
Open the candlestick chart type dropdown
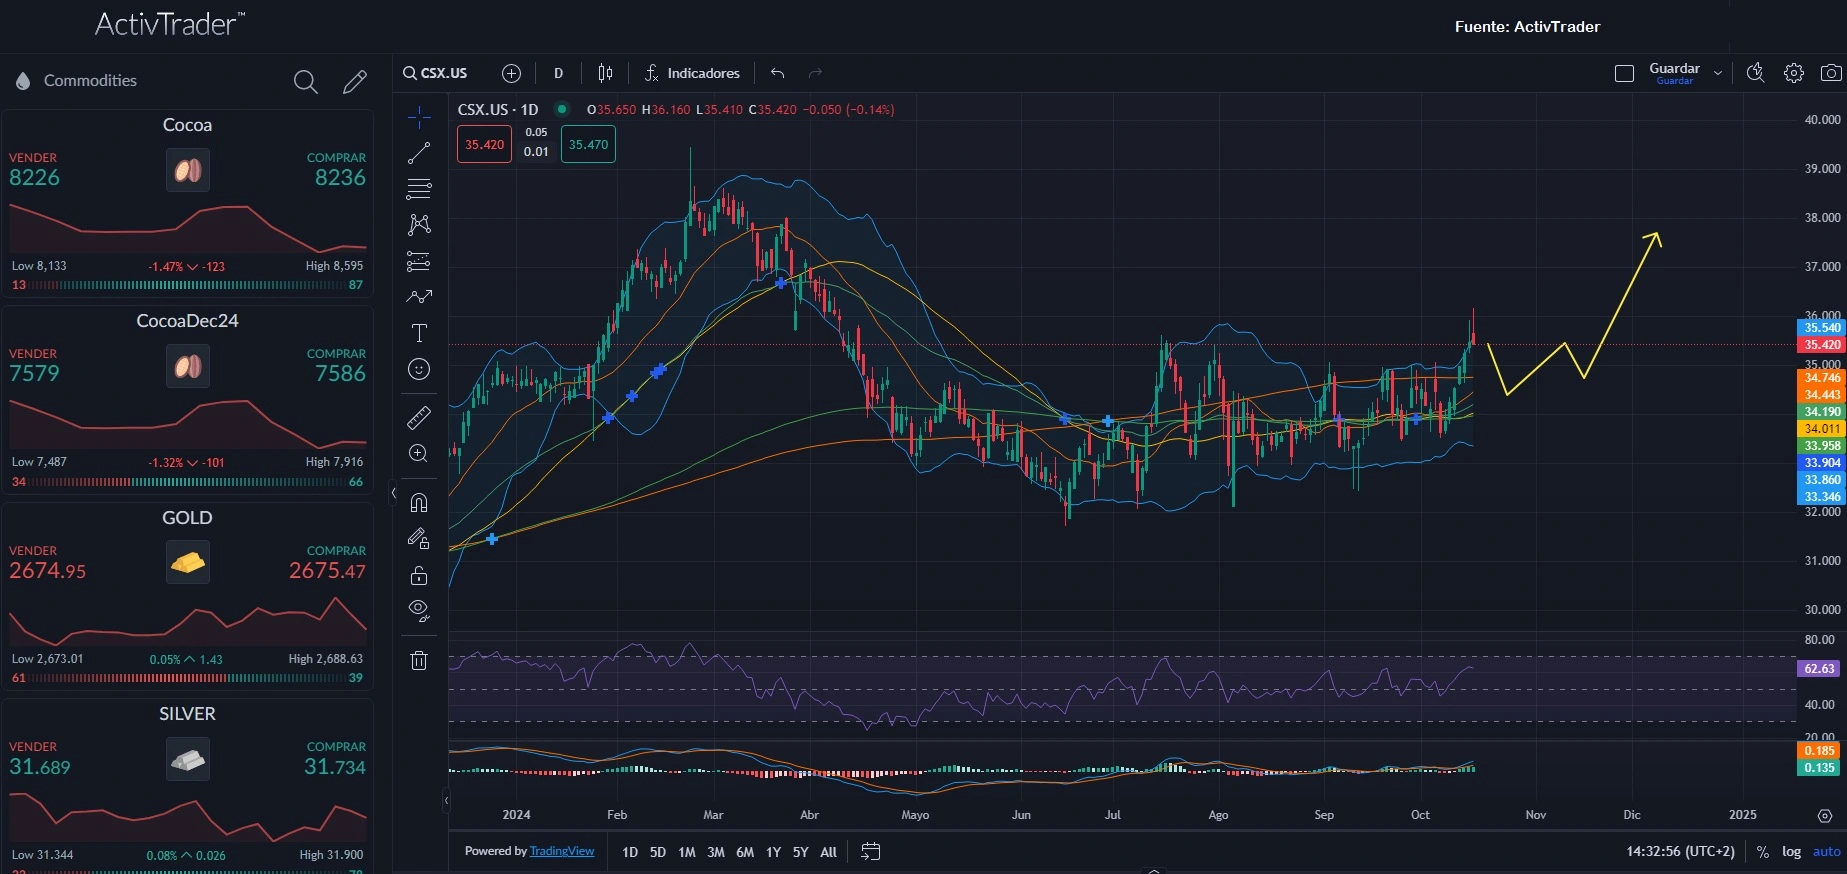(x=605, y=73)
